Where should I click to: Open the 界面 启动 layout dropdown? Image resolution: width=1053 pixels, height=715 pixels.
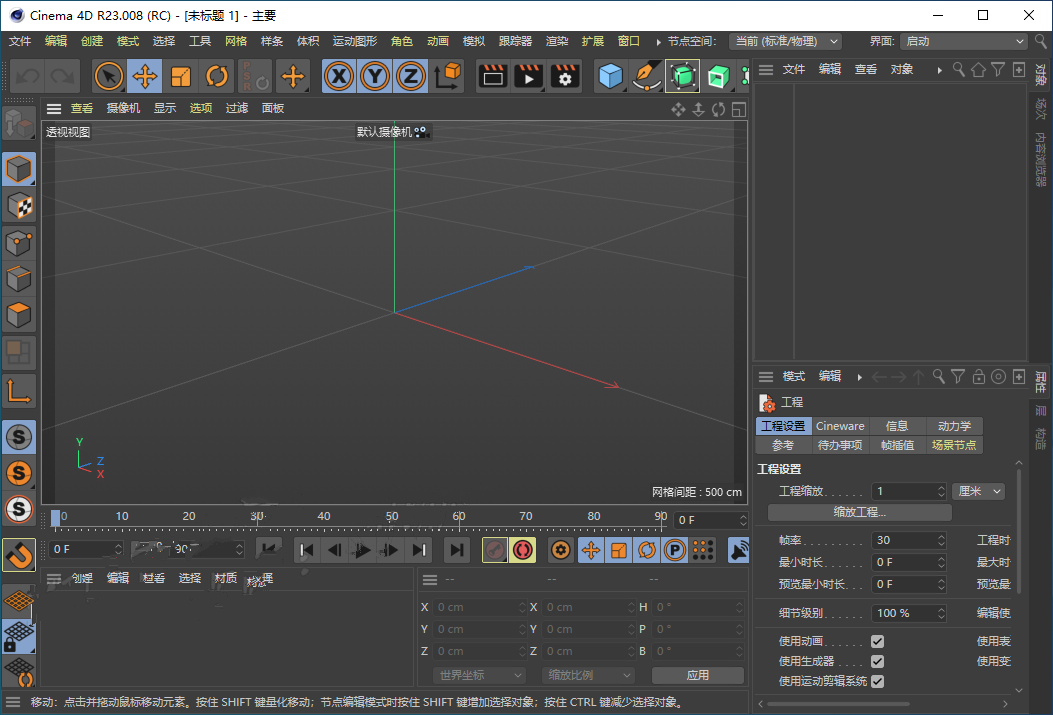[964, 42]
